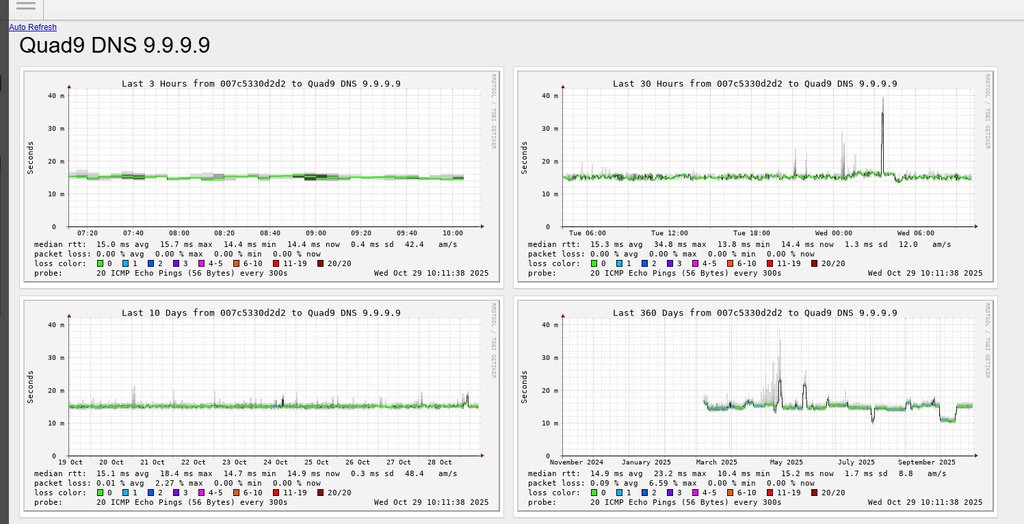
Task: Click the Auto Refresh link
Action: click(33, 27)
